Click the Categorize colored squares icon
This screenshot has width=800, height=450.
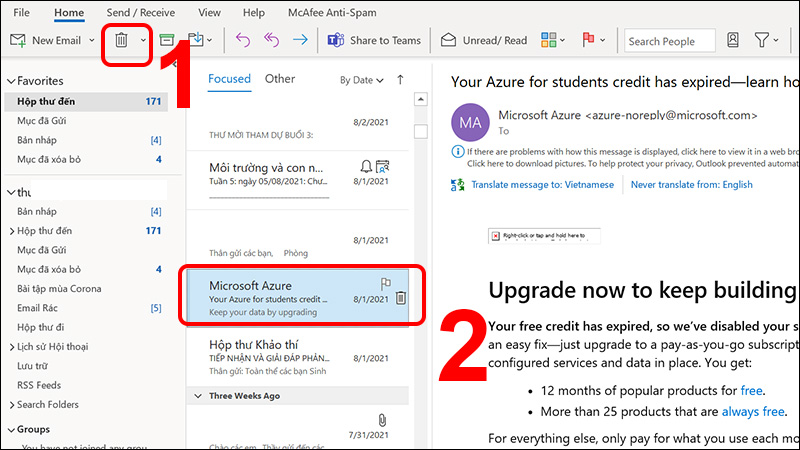click(x=548, y=40)
